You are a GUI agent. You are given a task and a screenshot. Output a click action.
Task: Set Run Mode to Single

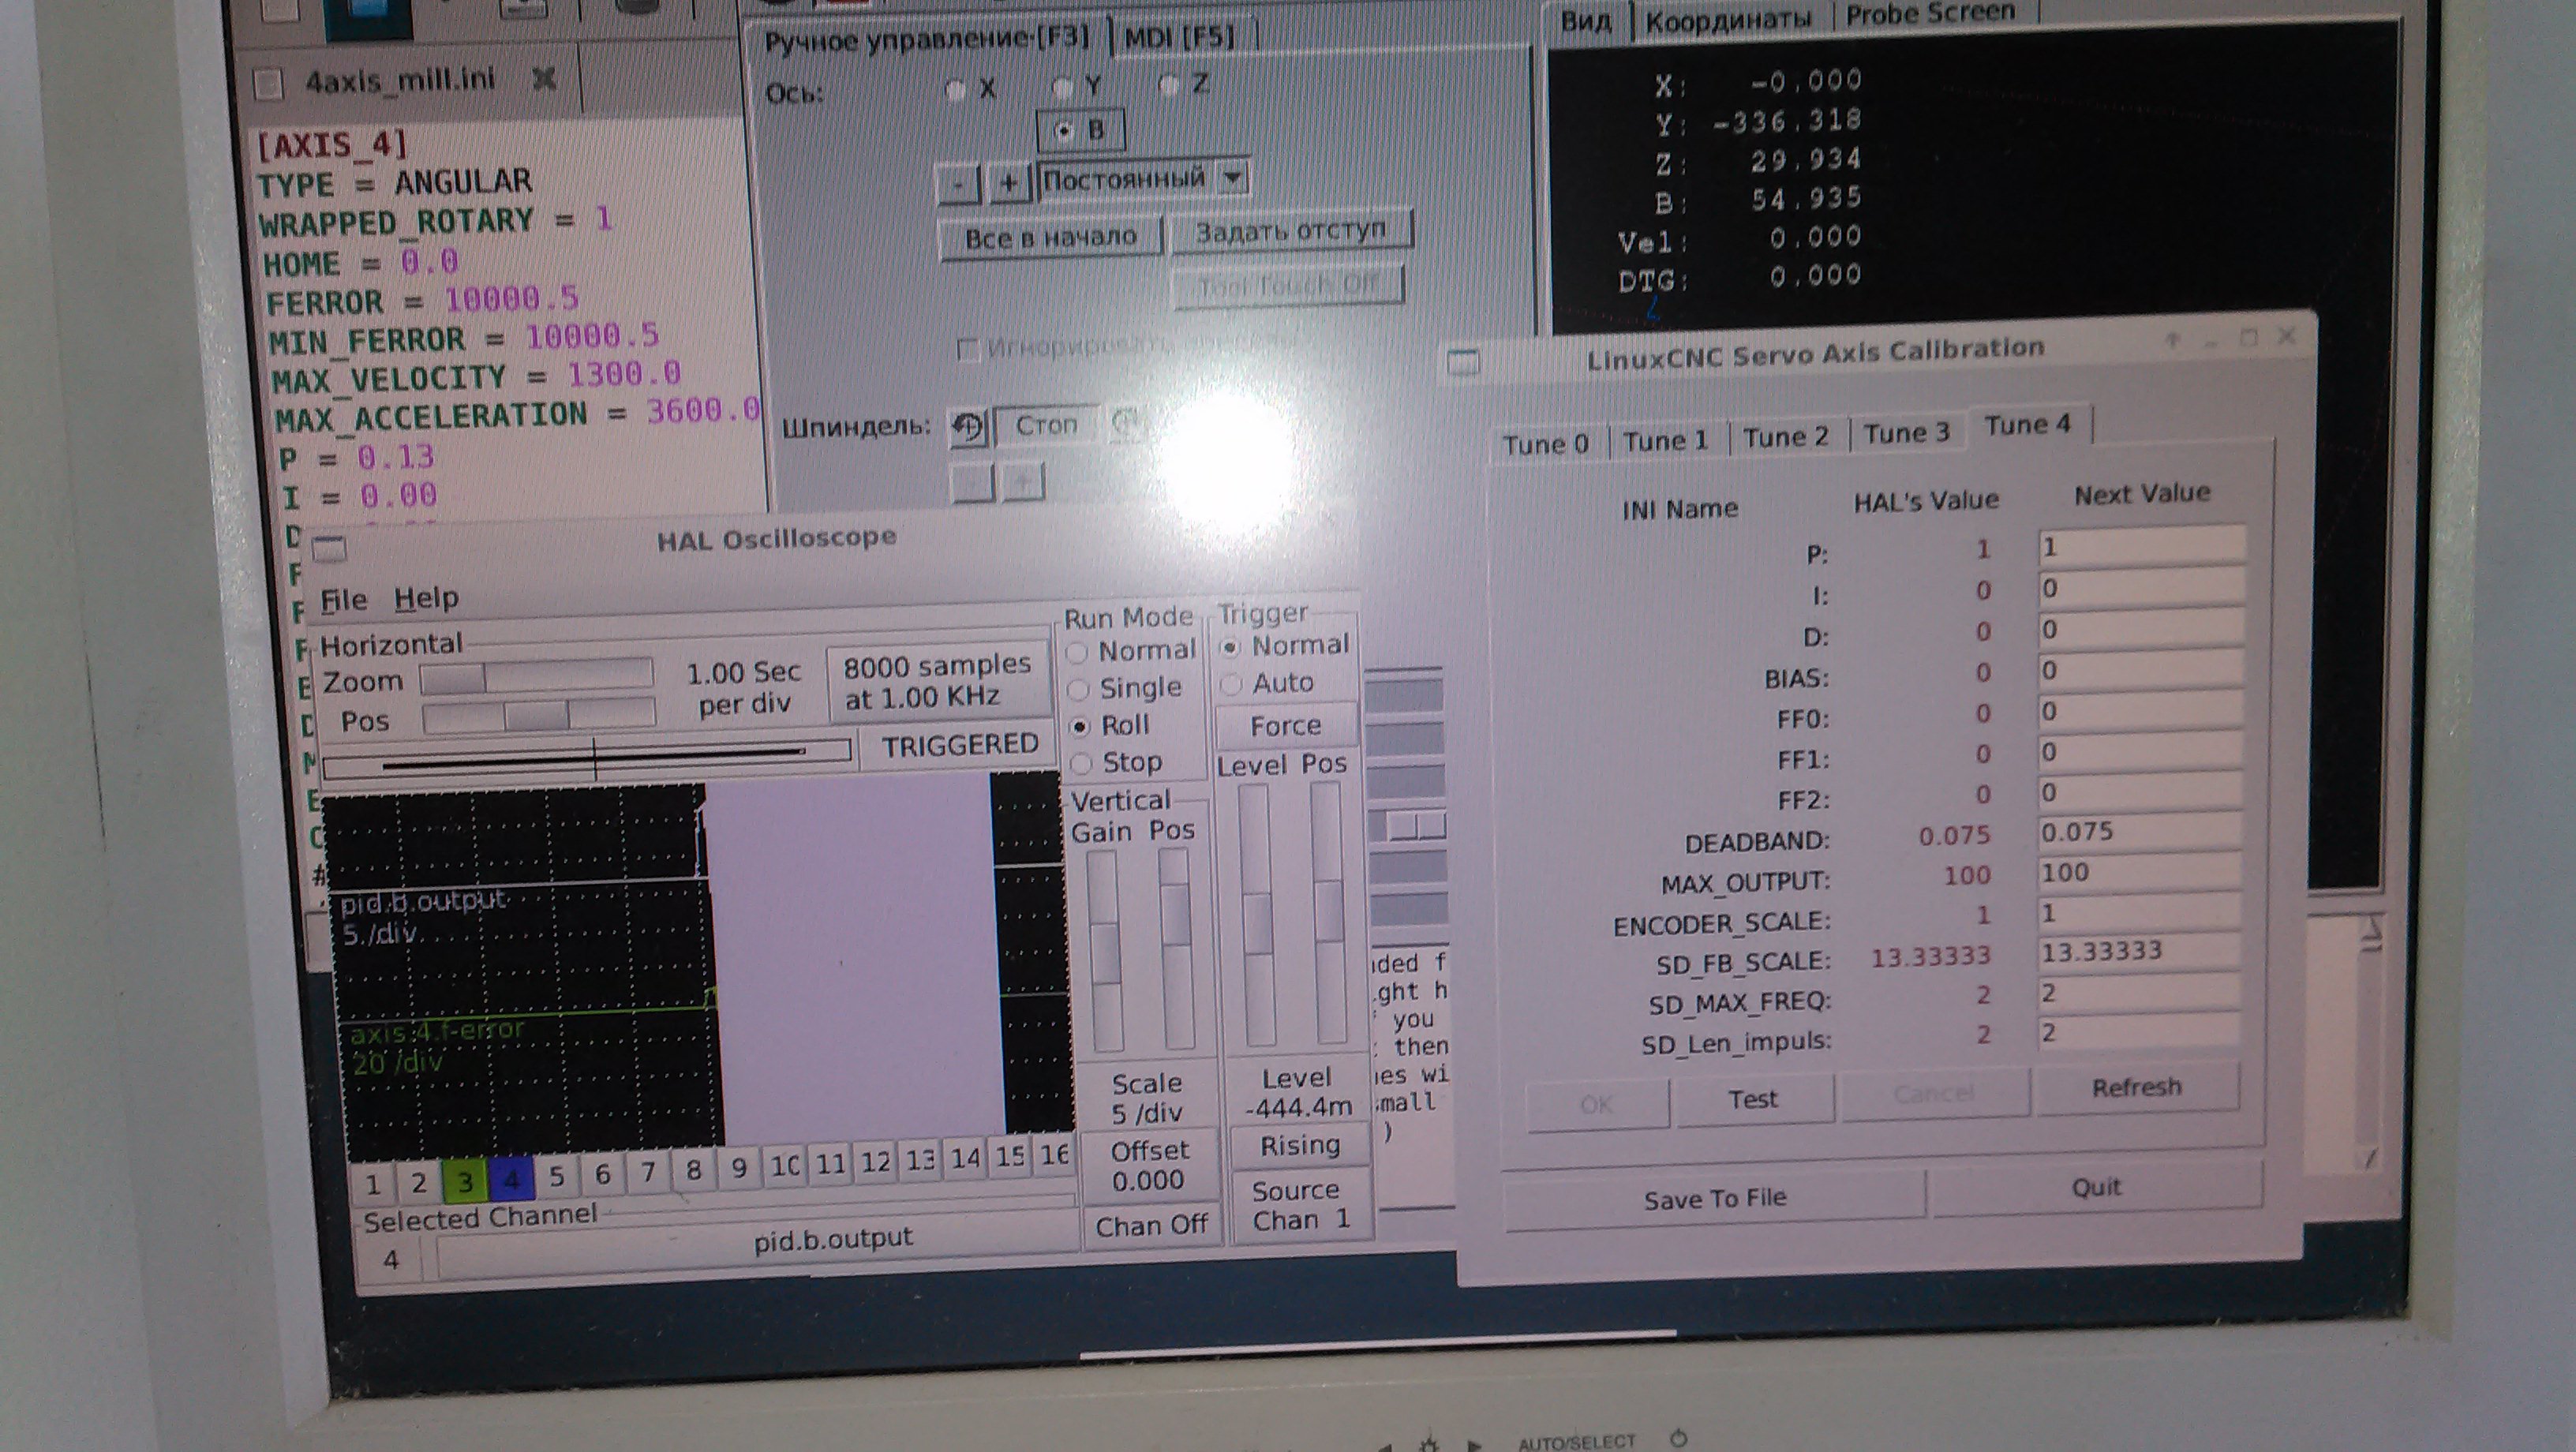point(1079,689)
